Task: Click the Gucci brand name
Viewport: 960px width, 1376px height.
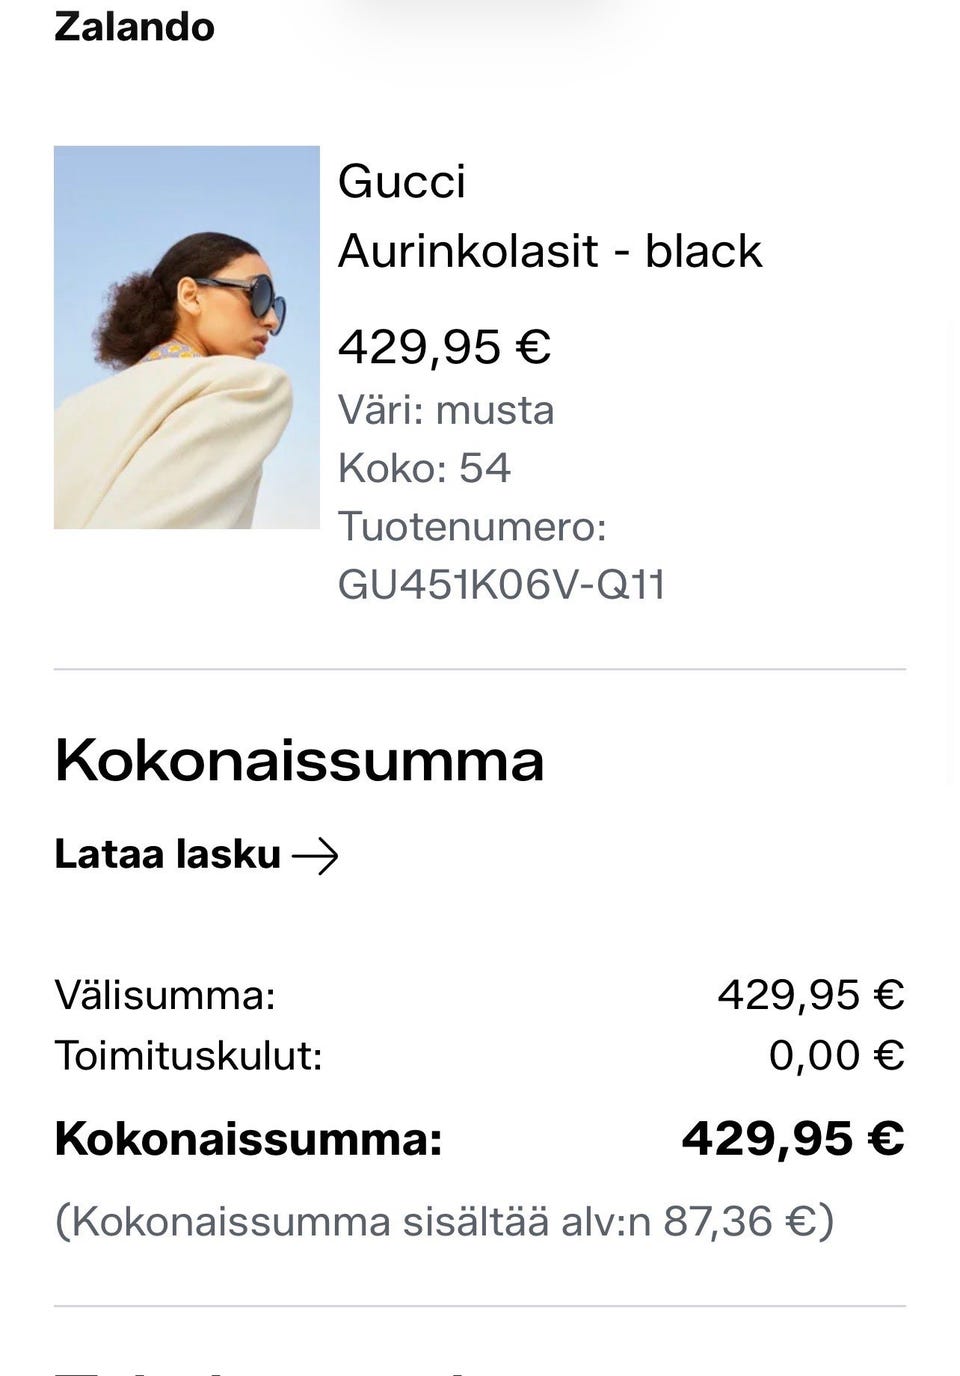Action: (x=402, y=181)
